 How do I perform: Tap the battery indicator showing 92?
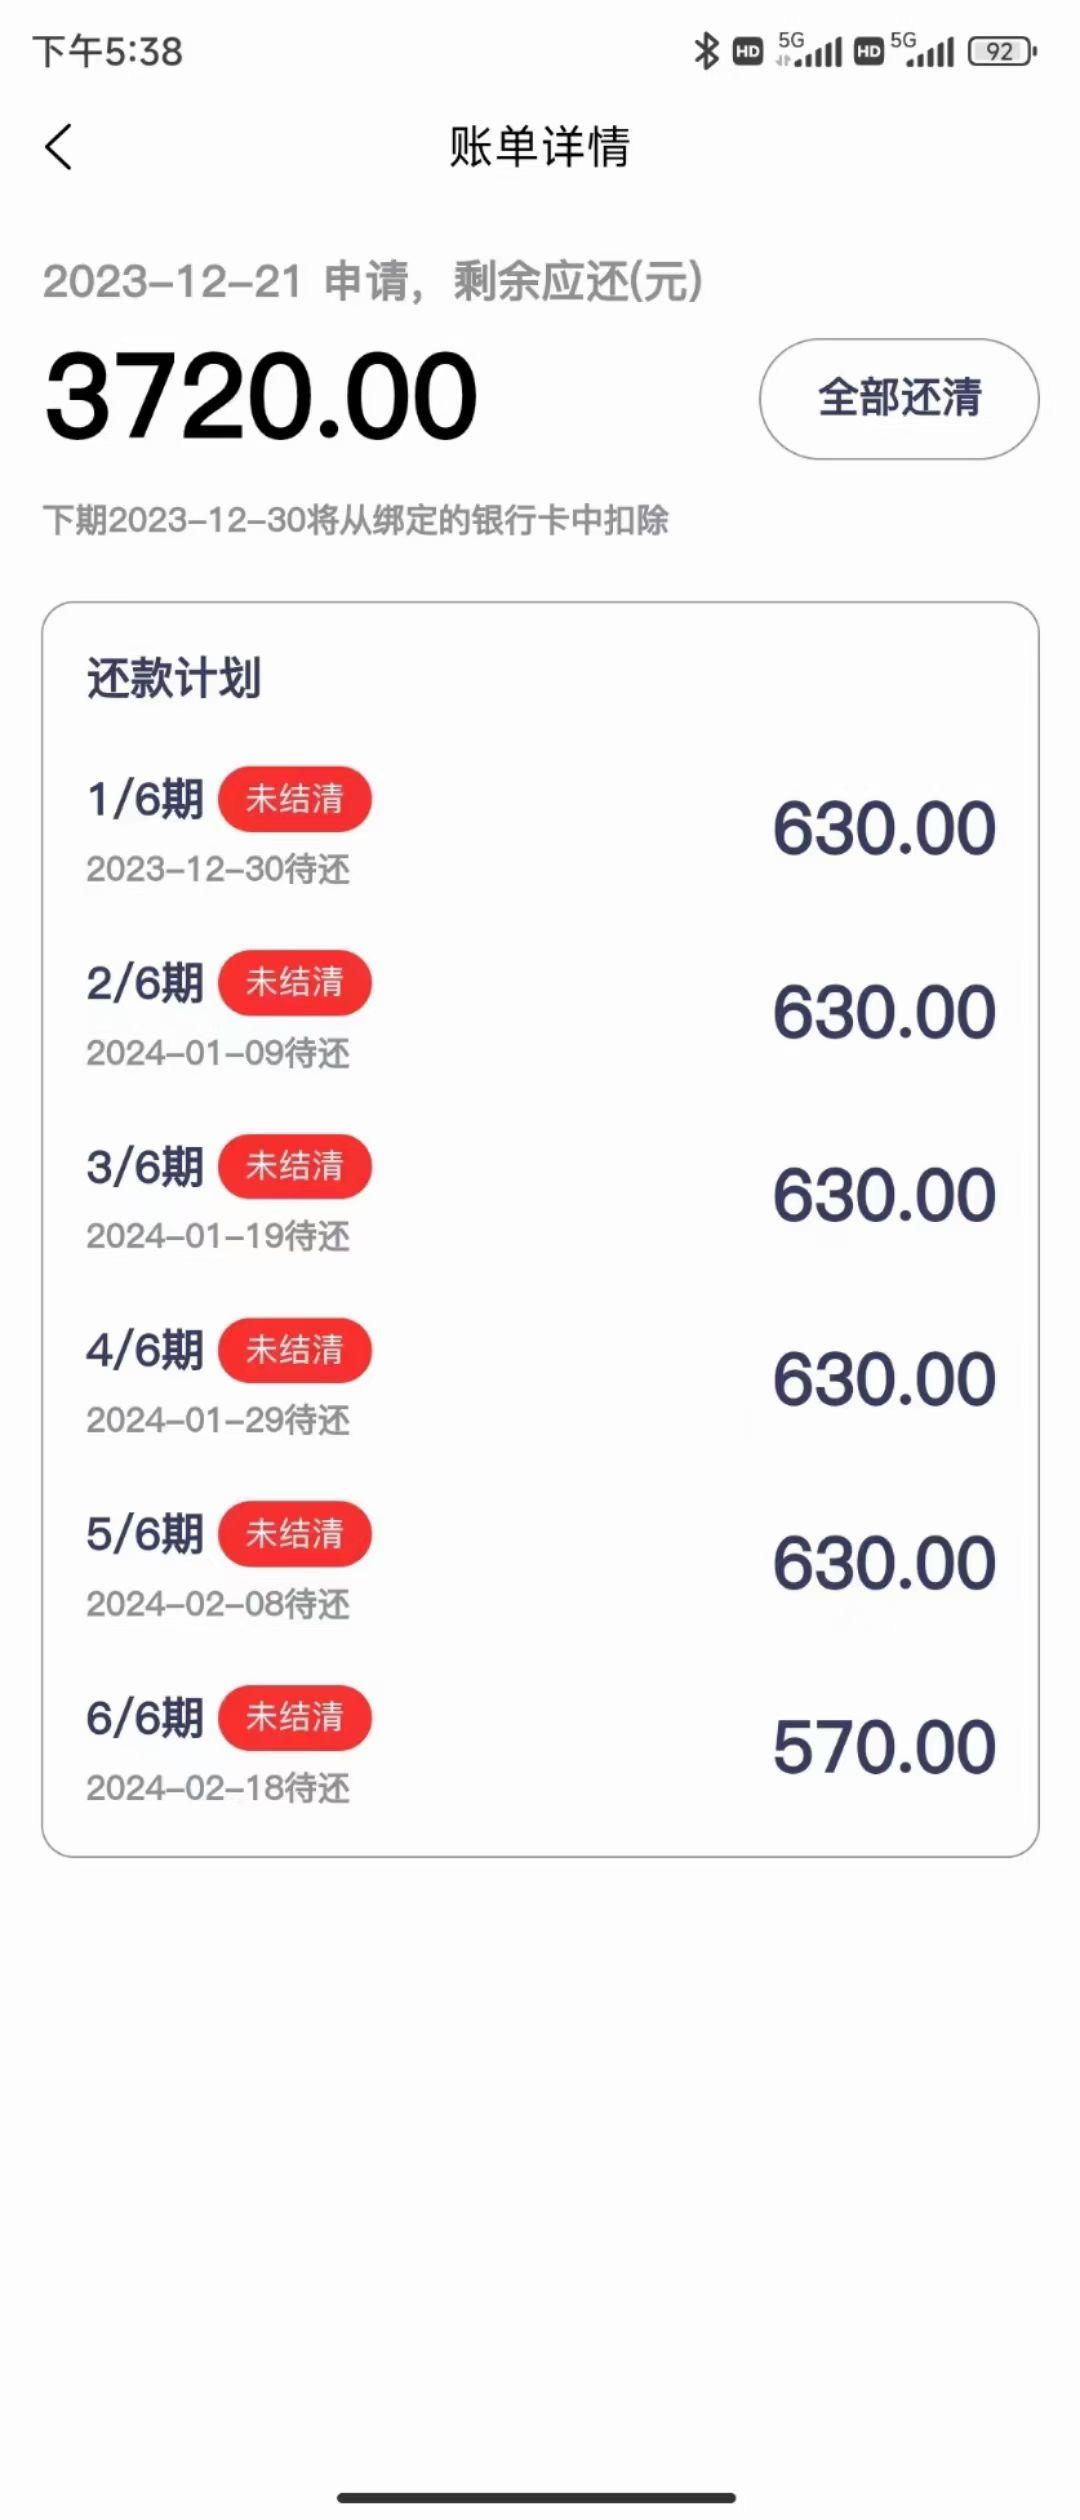pos(1002,51)
